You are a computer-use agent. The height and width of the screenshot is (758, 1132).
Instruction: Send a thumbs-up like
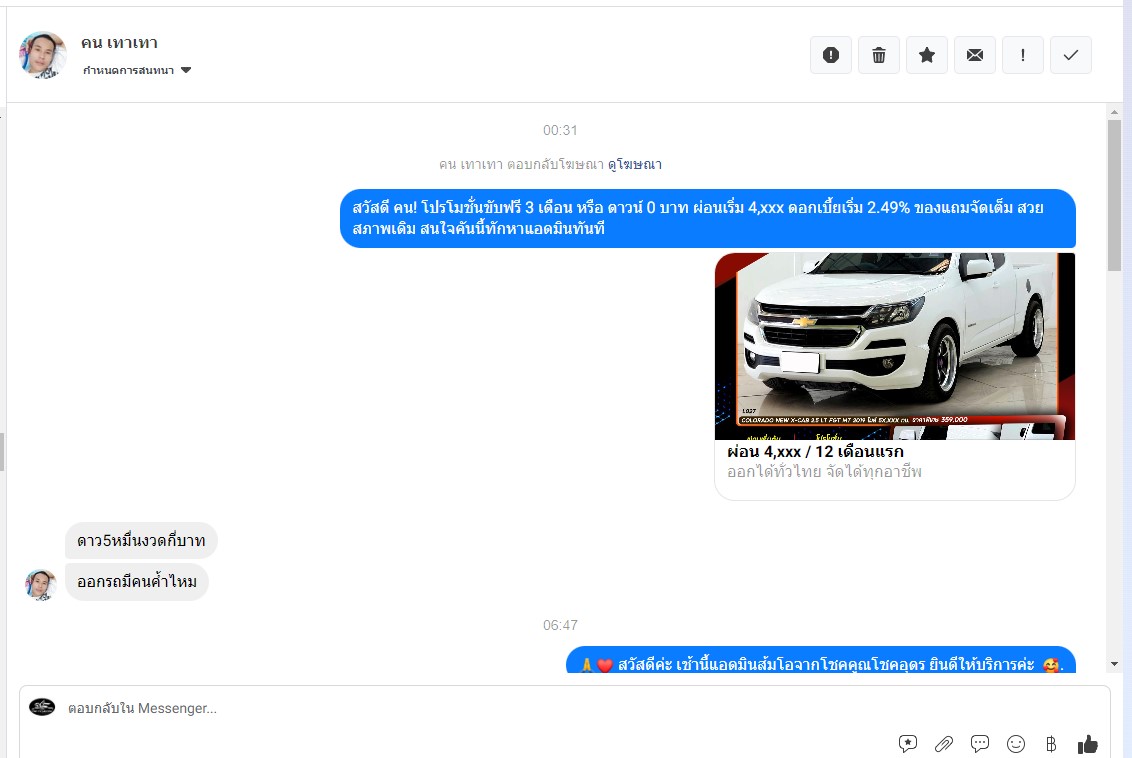(1087, 743)
